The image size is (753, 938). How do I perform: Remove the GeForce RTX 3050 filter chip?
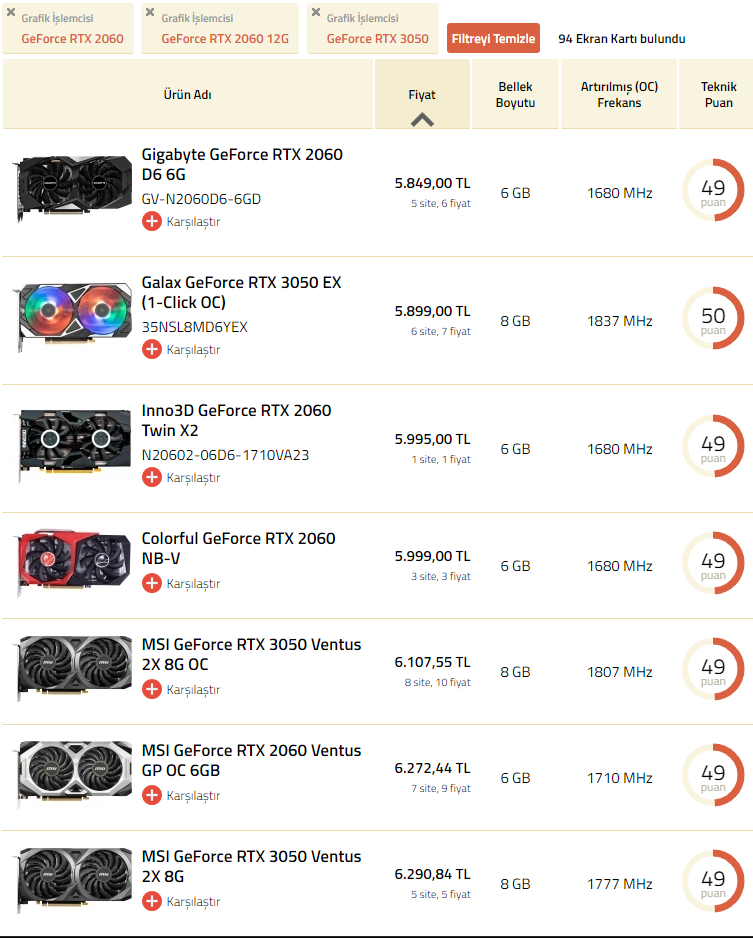tap(316, 13)
